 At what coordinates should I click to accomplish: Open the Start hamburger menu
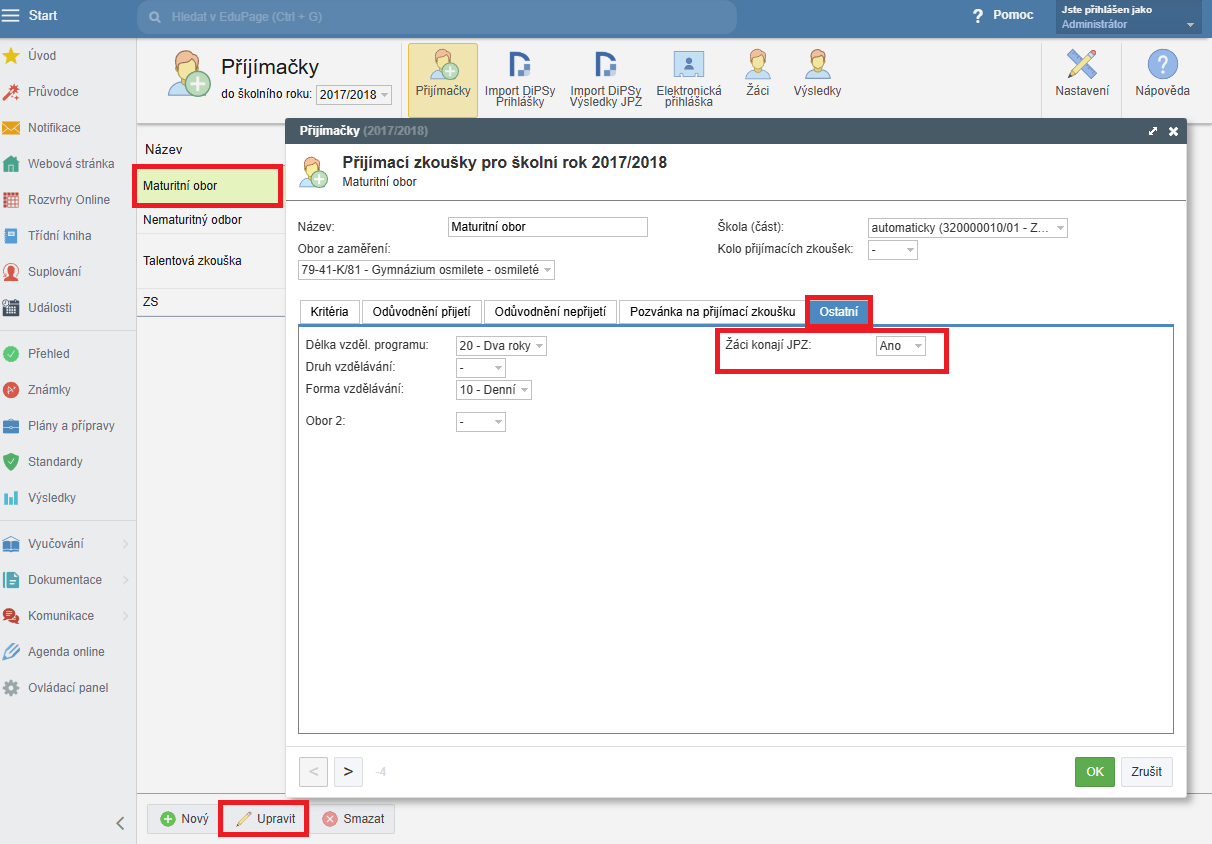(11, 16)
